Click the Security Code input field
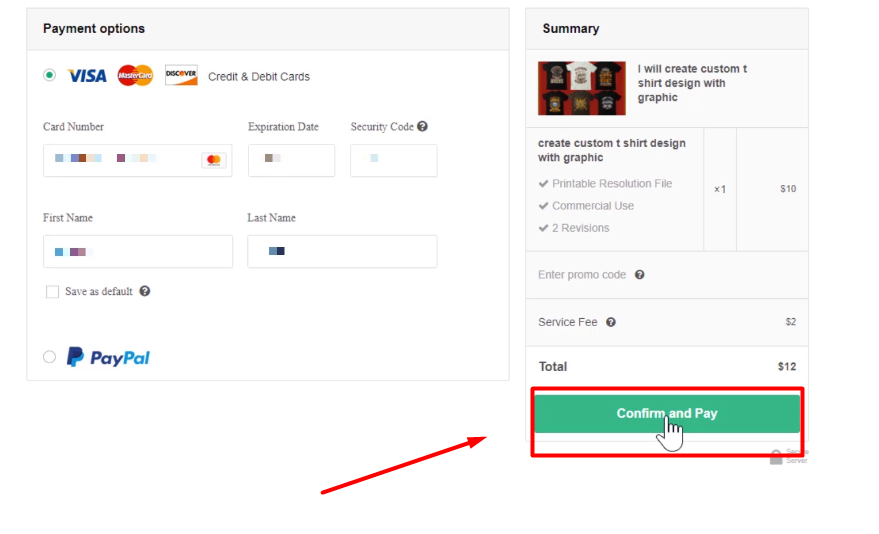 [393, 160]
